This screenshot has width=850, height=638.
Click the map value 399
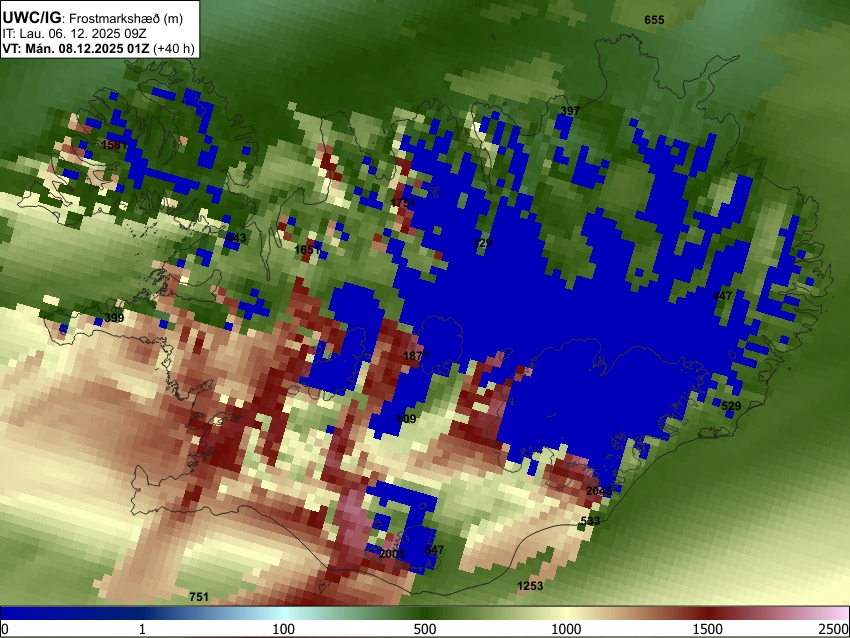(x=114, y=318)
